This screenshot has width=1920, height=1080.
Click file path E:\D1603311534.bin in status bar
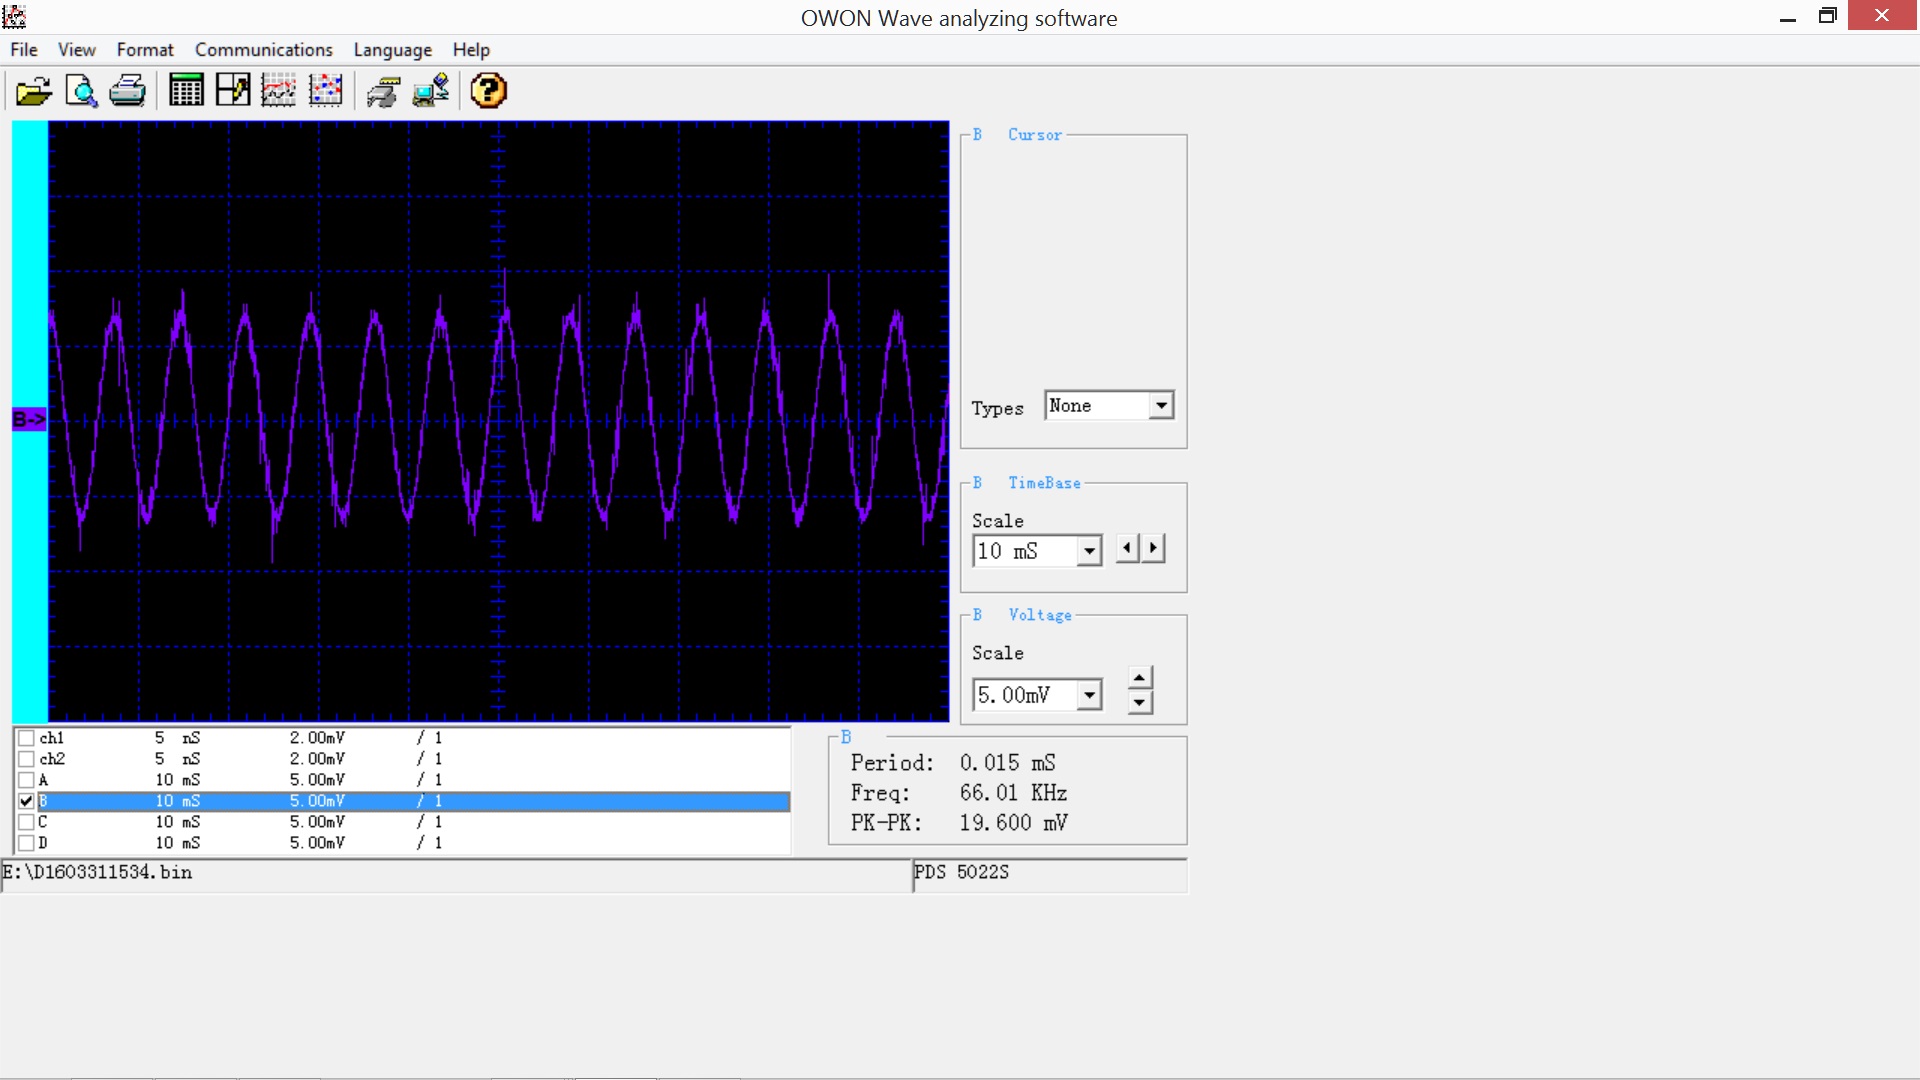click(97, 872)
